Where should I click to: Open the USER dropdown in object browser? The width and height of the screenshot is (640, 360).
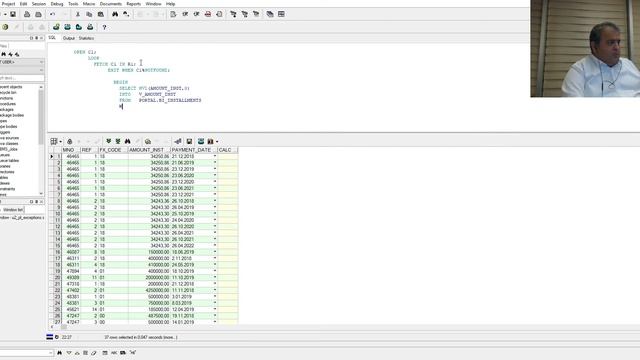(41, 62)
